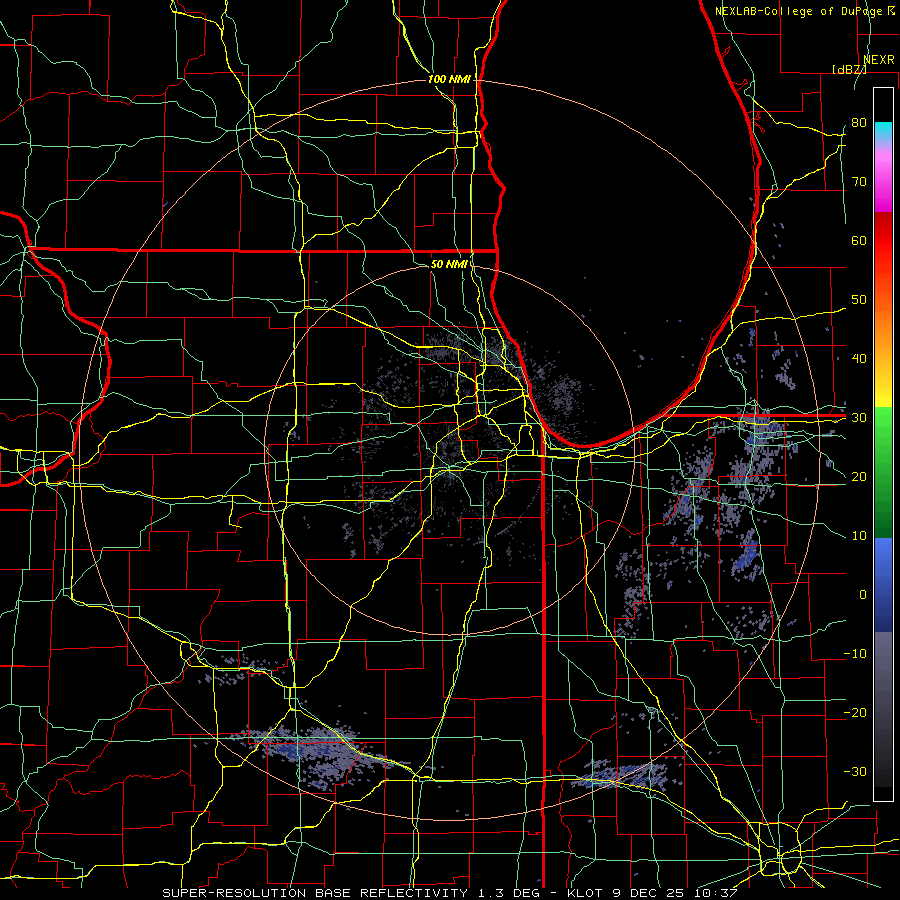Screen dimensions: 900x900
Task: Click the 10:37 timestamp in the caption
Action: pyautogui.click(x=714, y=893)
